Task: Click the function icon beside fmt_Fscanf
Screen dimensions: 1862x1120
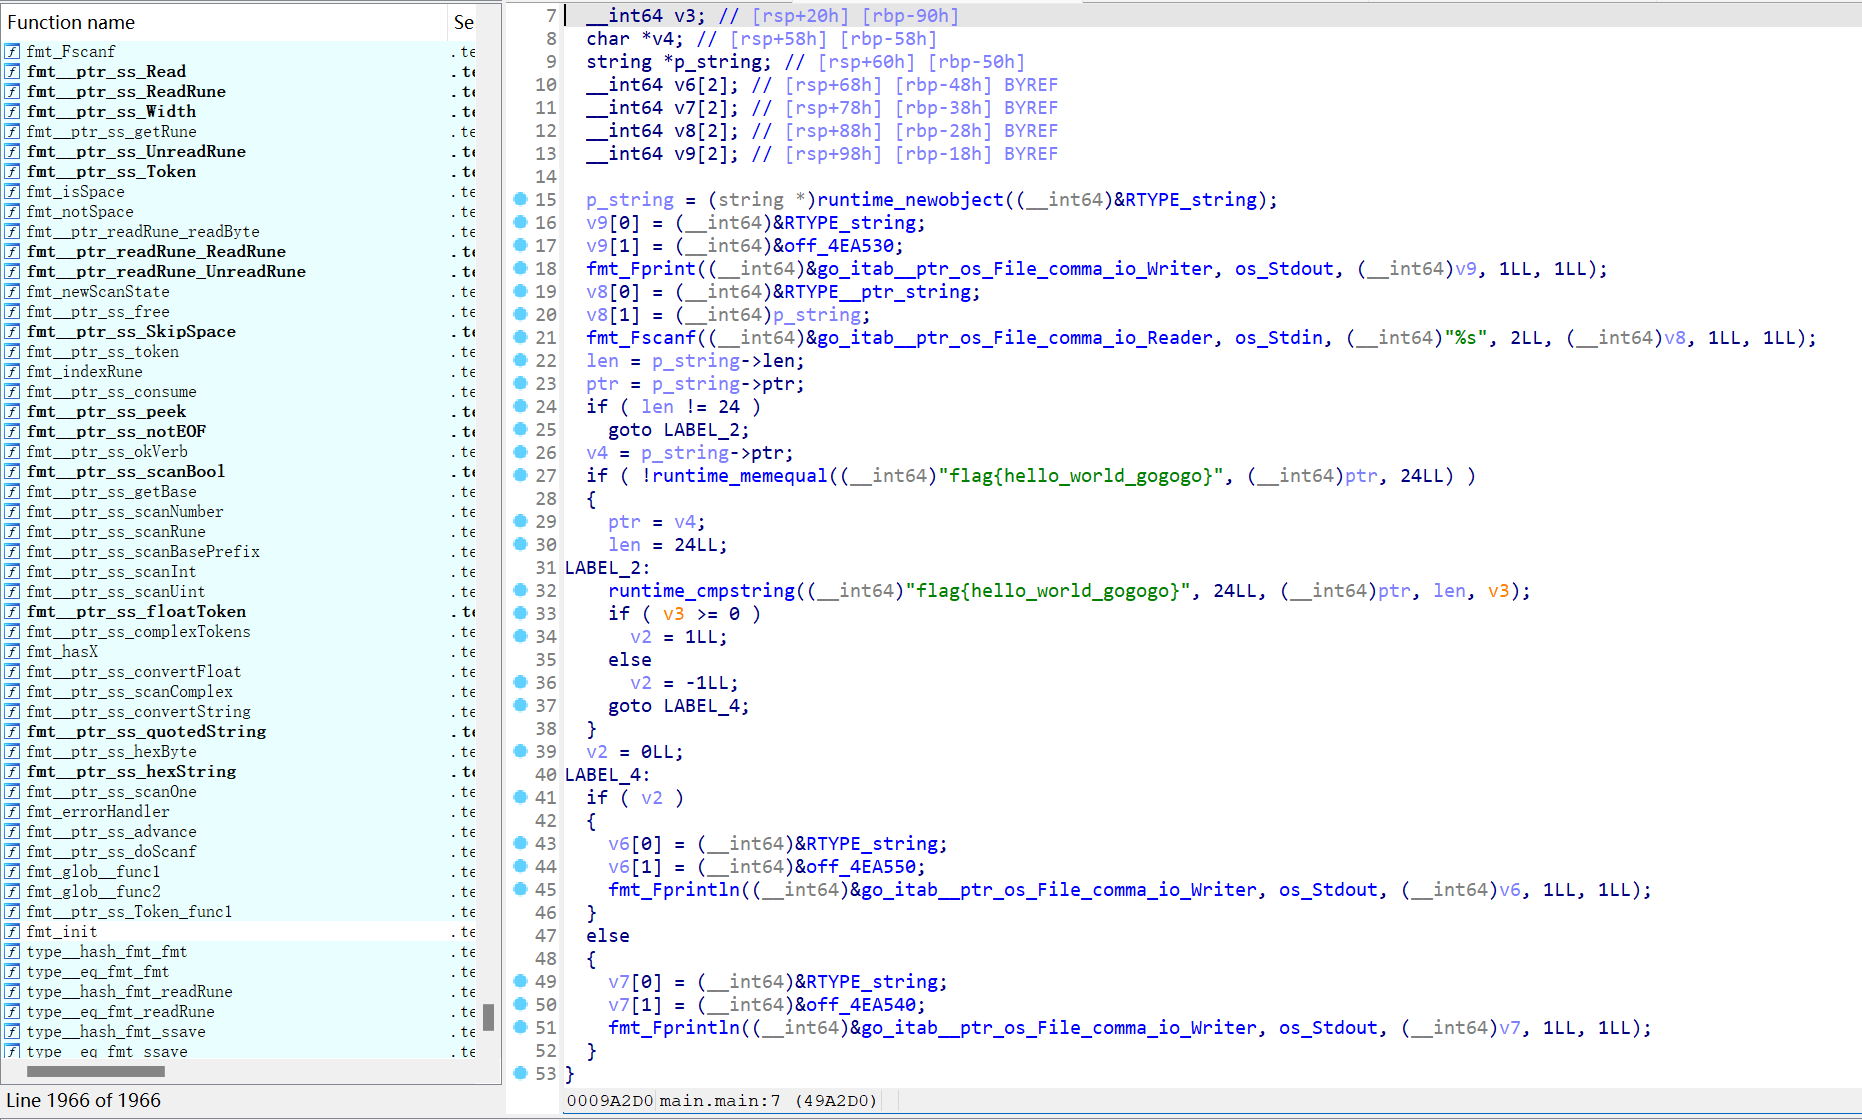Action: point(12,52)
